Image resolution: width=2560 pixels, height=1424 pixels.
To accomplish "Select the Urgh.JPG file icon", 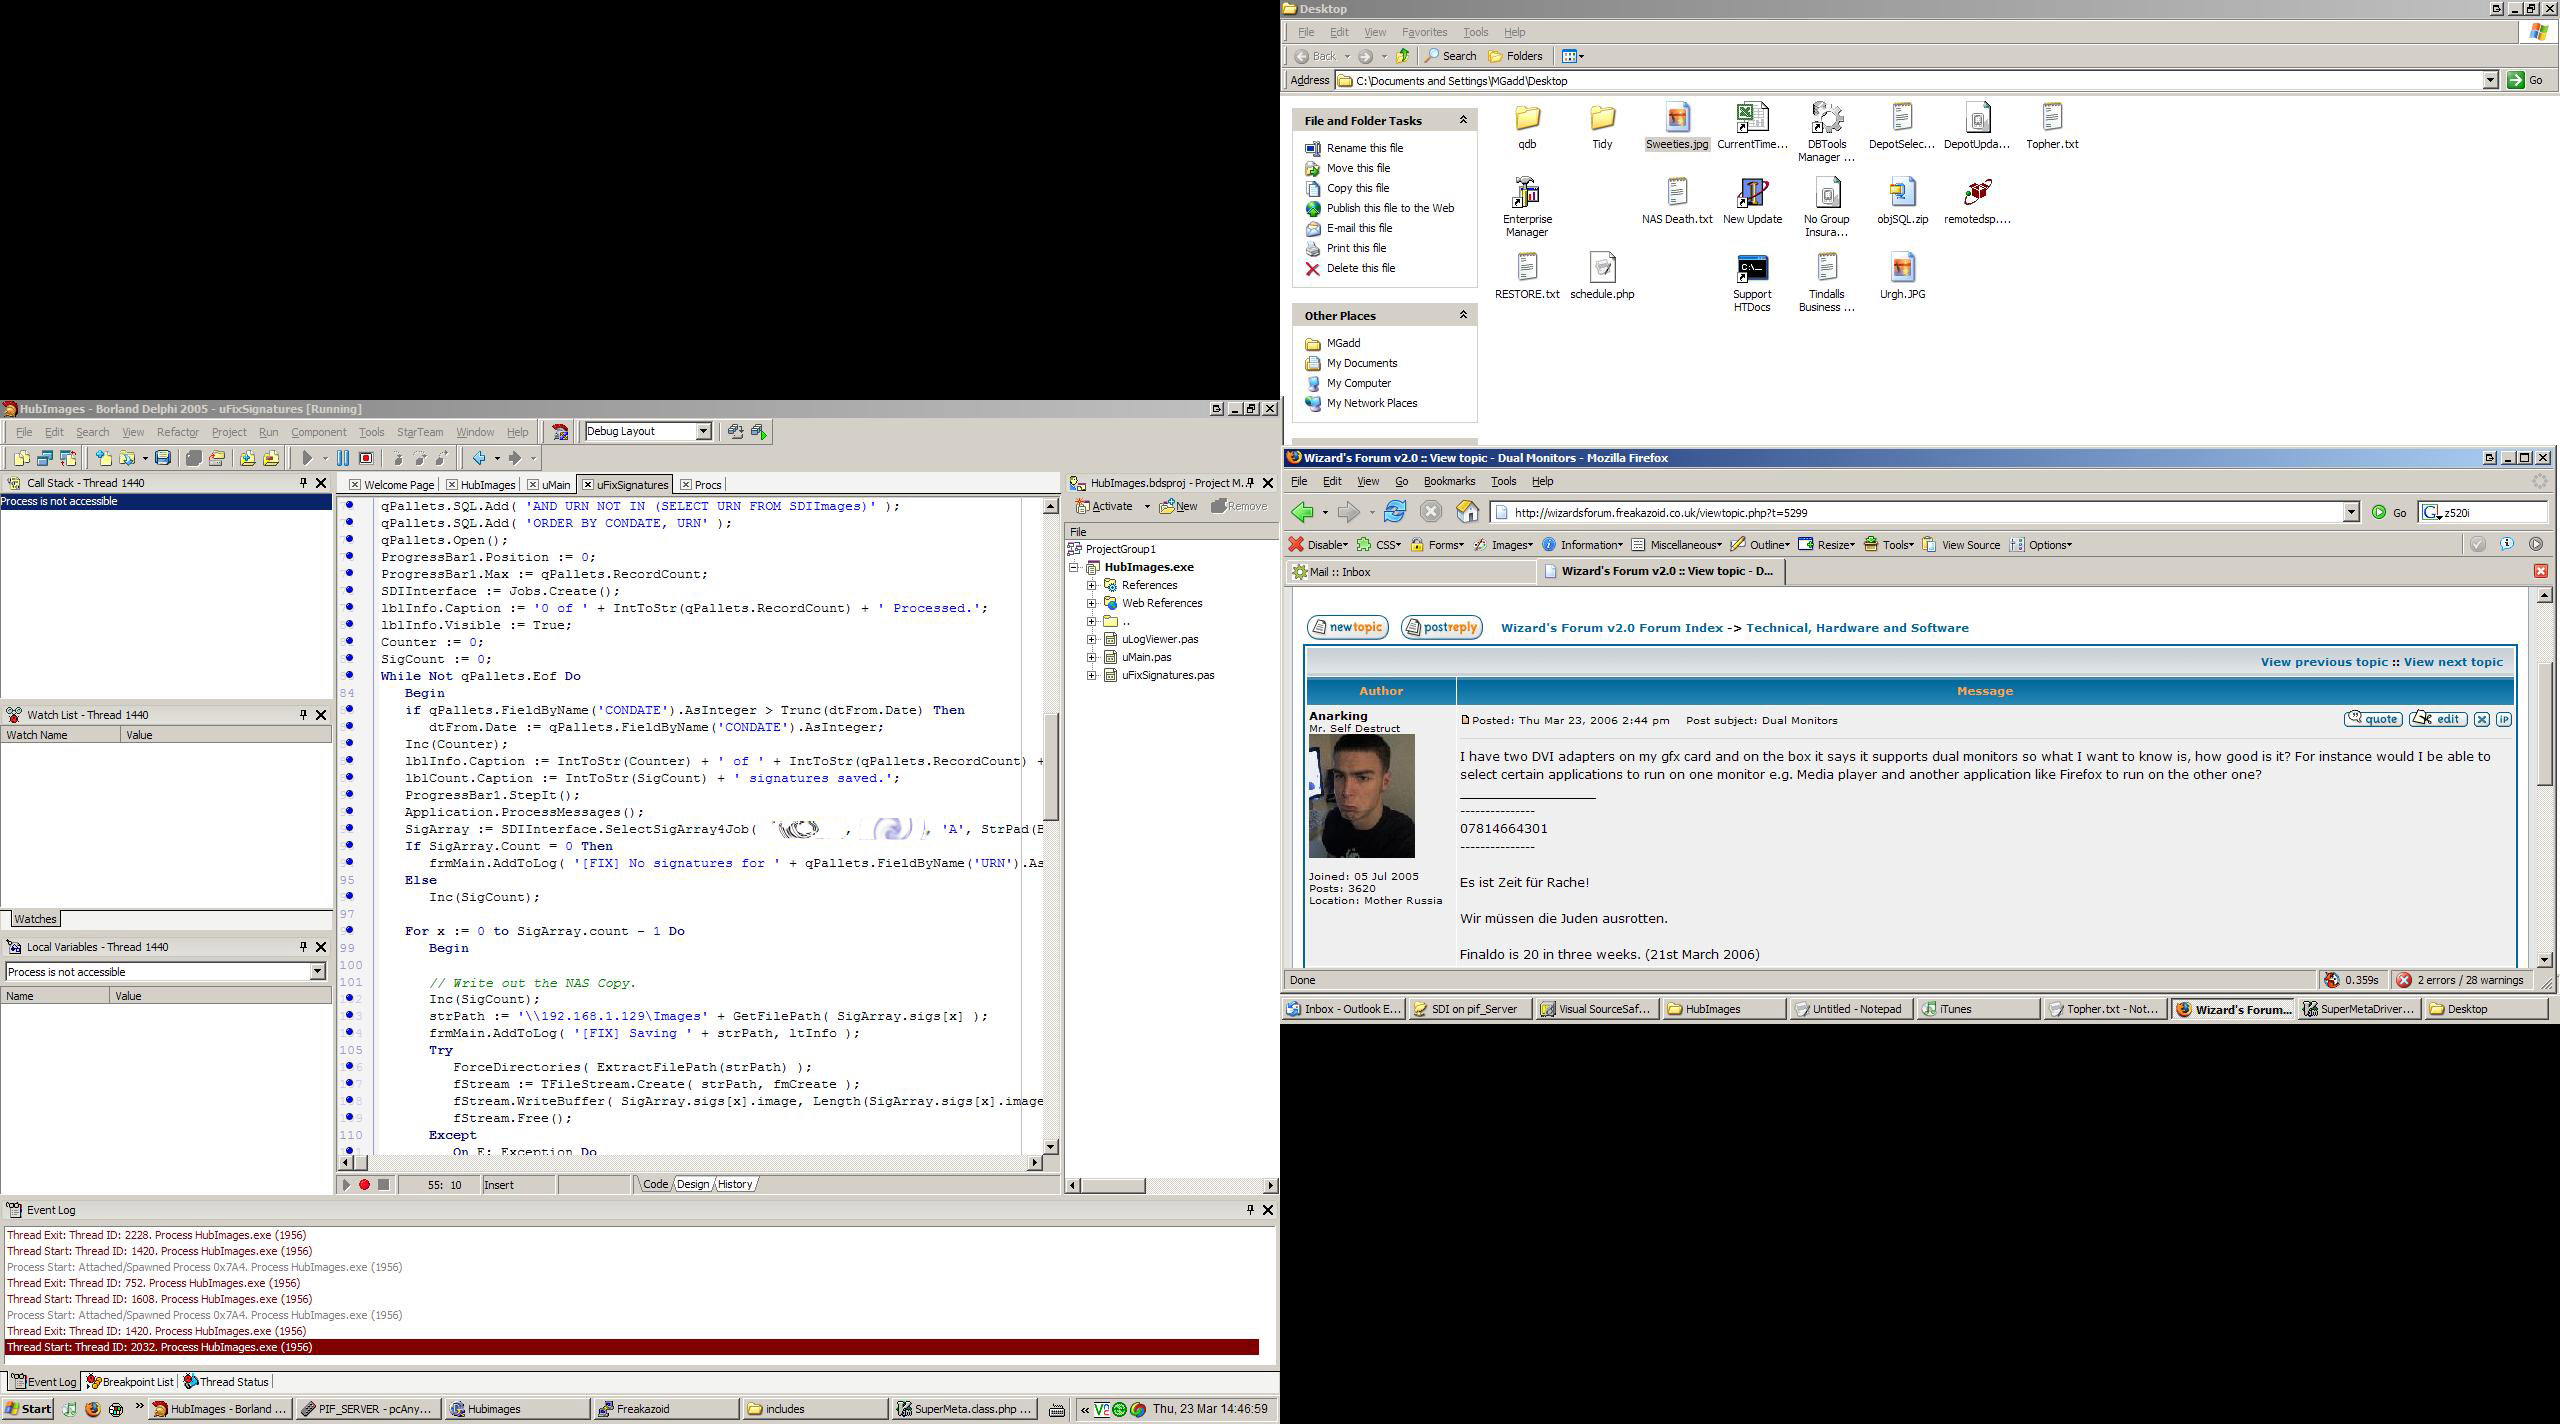I will [x=1902, y=267].
